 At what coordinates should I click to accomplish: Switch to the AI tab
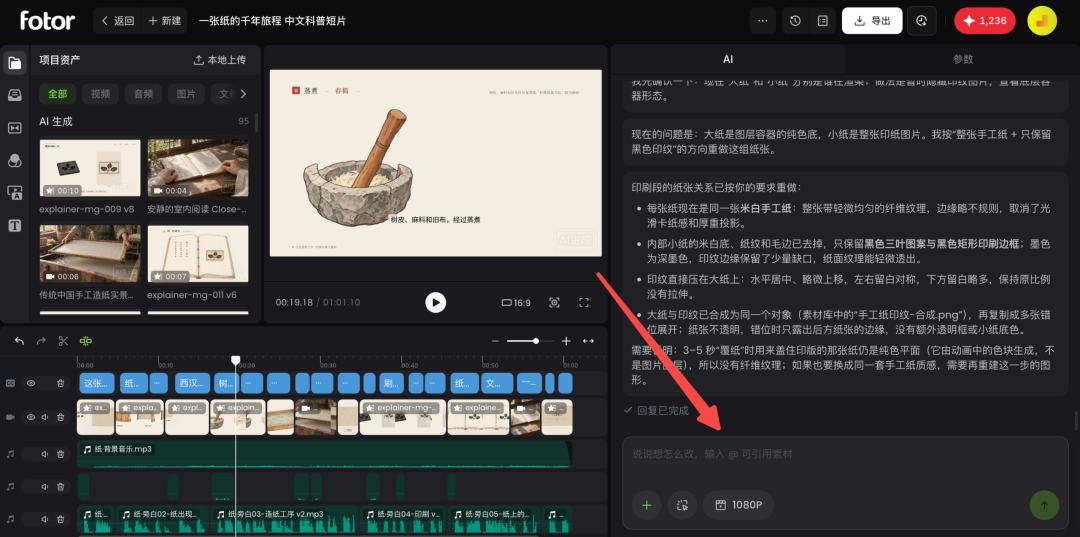pos(728,59)
